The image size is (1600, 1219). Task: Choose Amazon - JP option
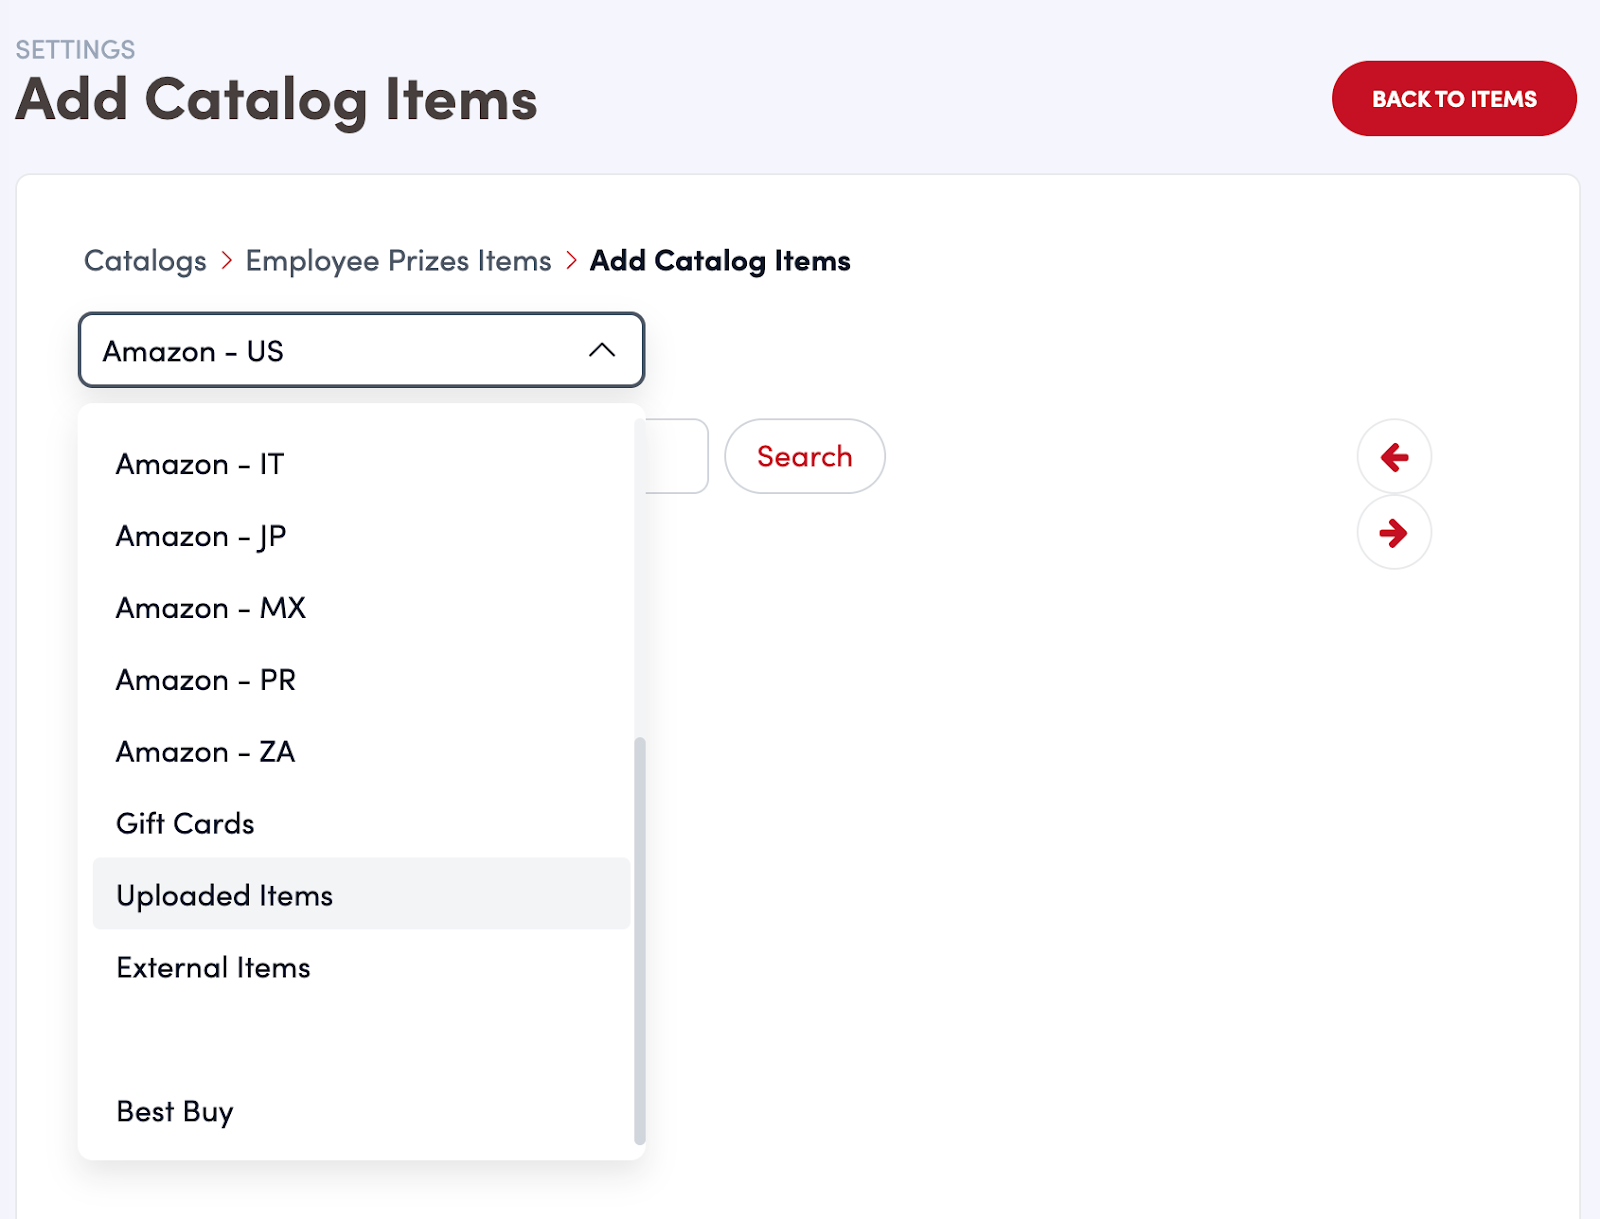tap(201, 536)
